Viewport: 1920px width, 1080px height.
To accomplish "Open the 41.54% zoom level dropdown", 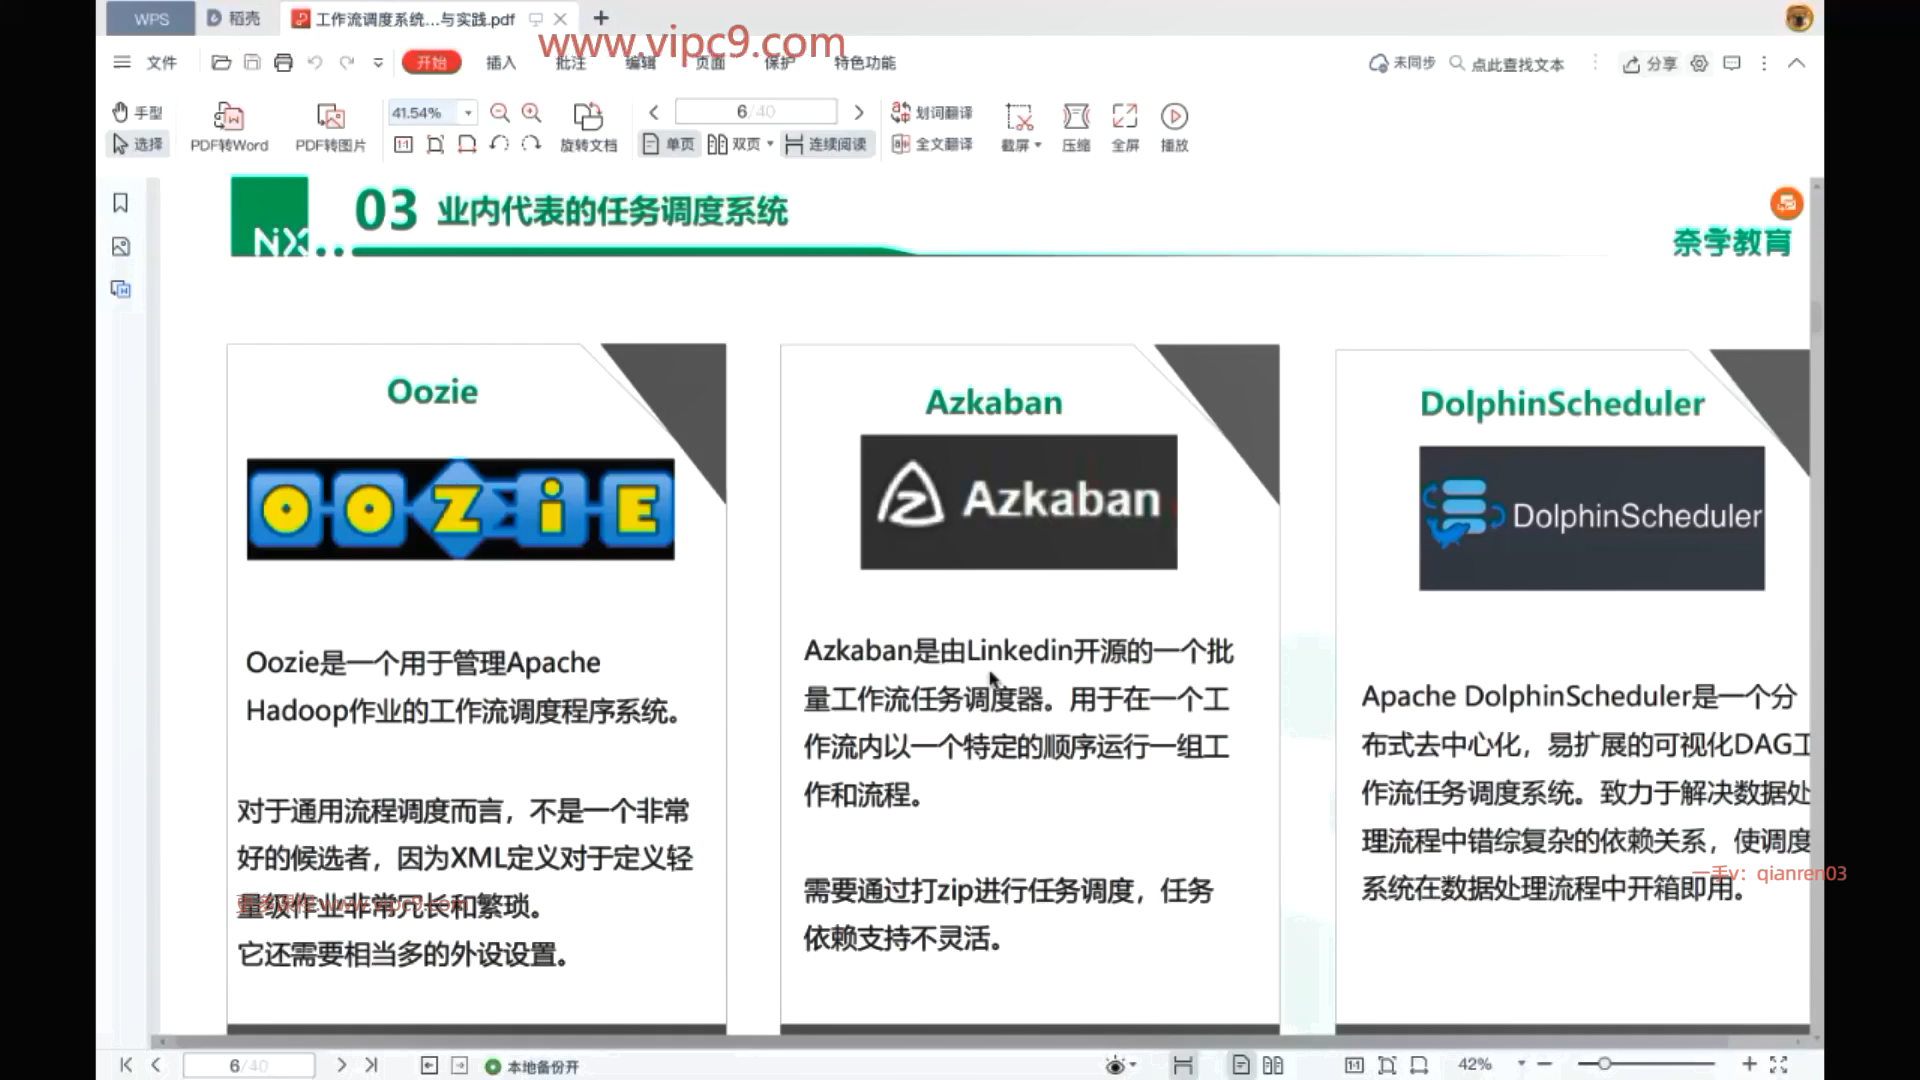I will 468,113.
